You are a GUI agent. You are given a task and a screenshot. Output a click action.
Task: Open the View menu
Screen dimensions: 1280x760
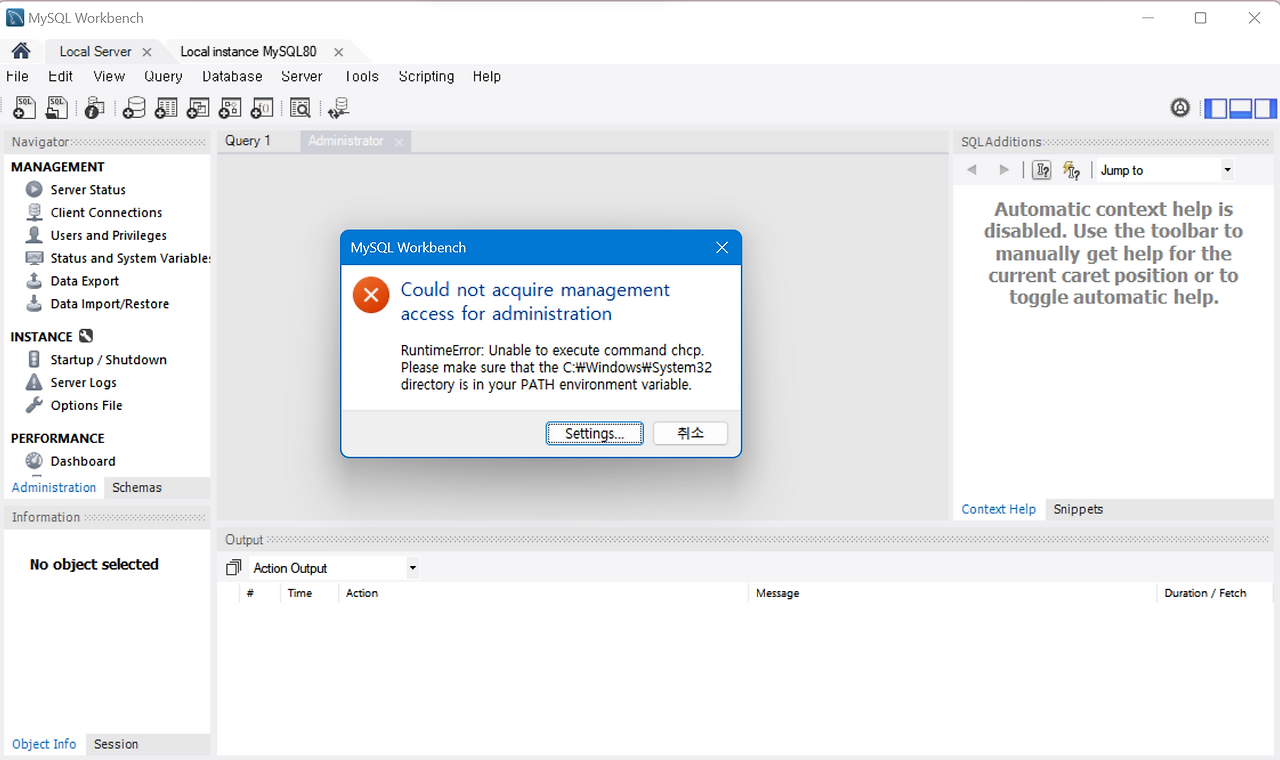(x=109, y=77)
